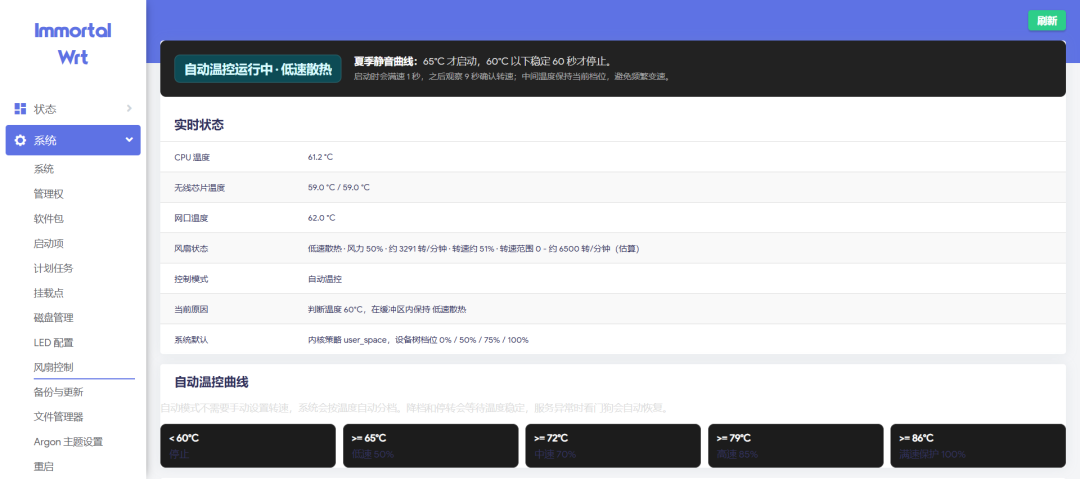Click 网口温度 value 62.0 °C
1080x479 pixels.
point(322,218)
